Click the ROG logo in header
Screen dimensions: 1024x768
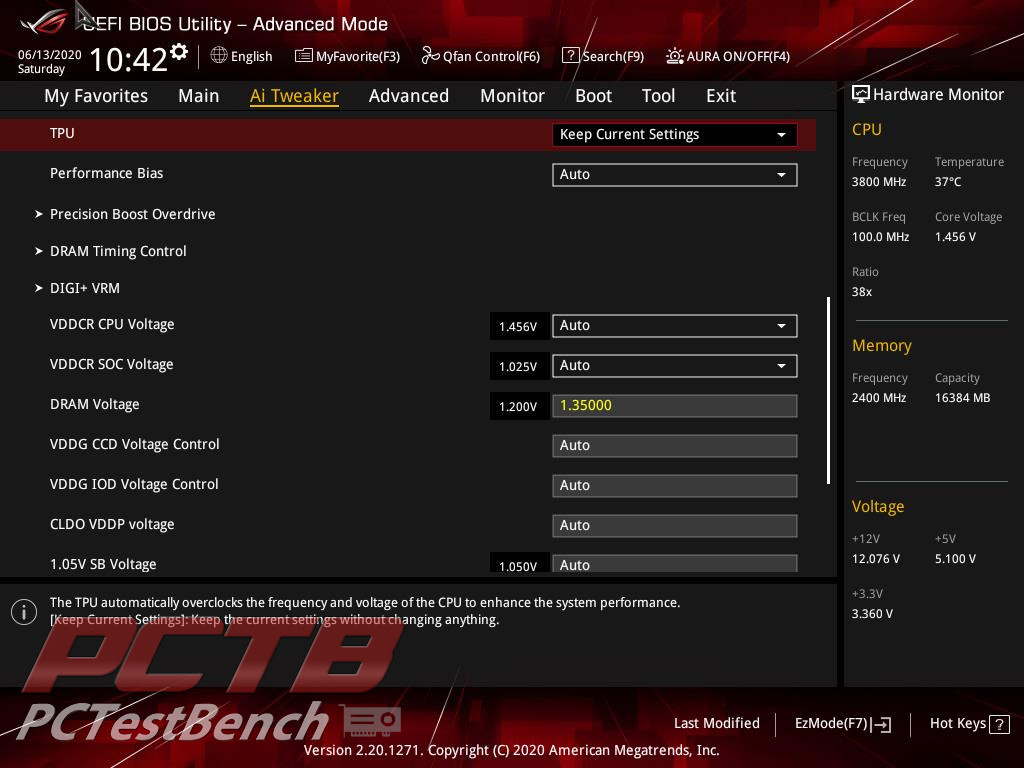pyautogui.click(x=44, y=24)
